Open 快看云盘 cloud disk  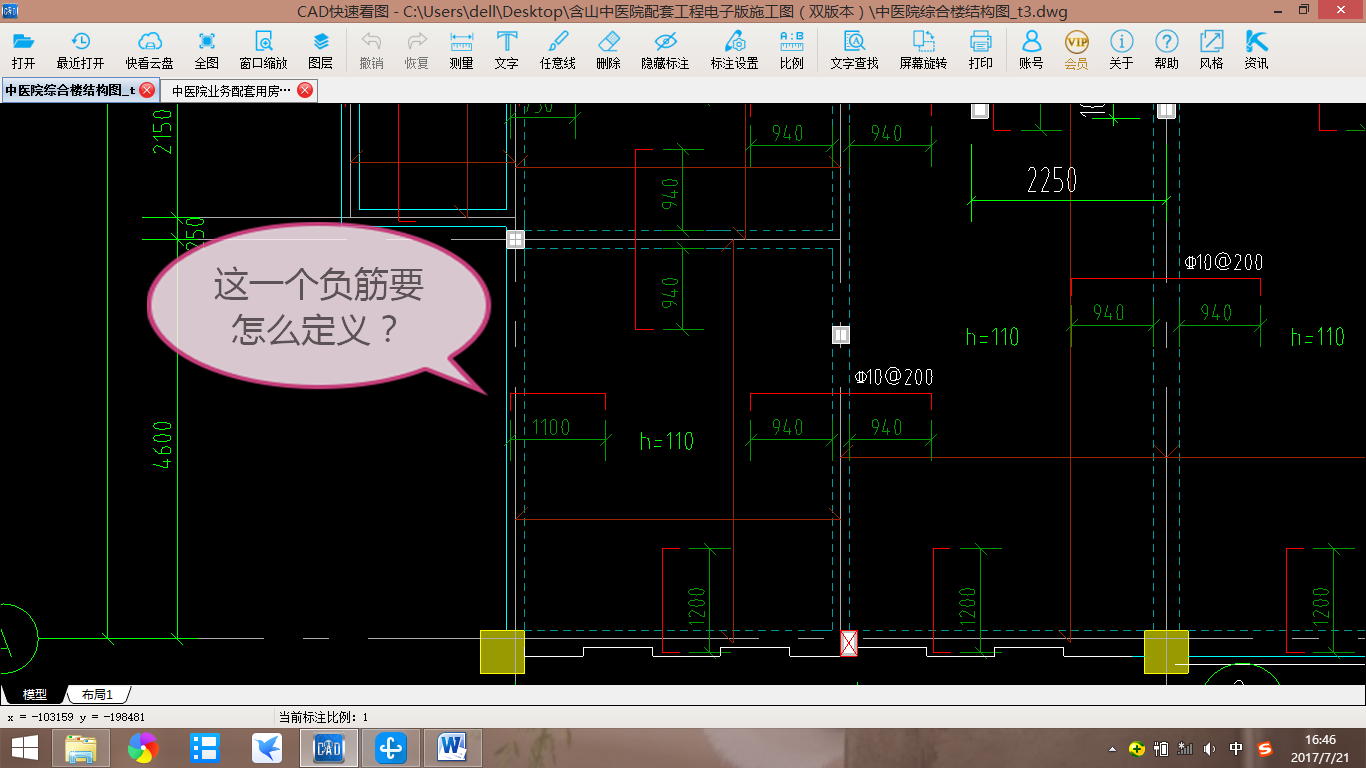(x=149, y=50)
